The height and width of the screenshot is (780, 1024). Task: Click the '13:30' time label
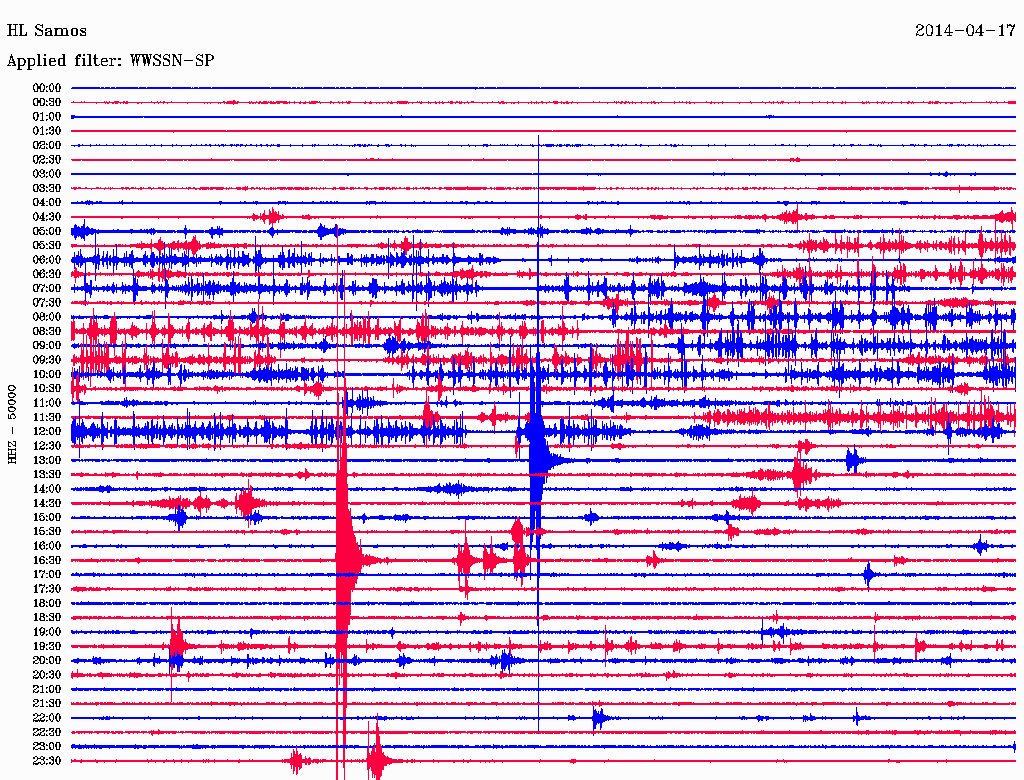(x=47, y=474)
